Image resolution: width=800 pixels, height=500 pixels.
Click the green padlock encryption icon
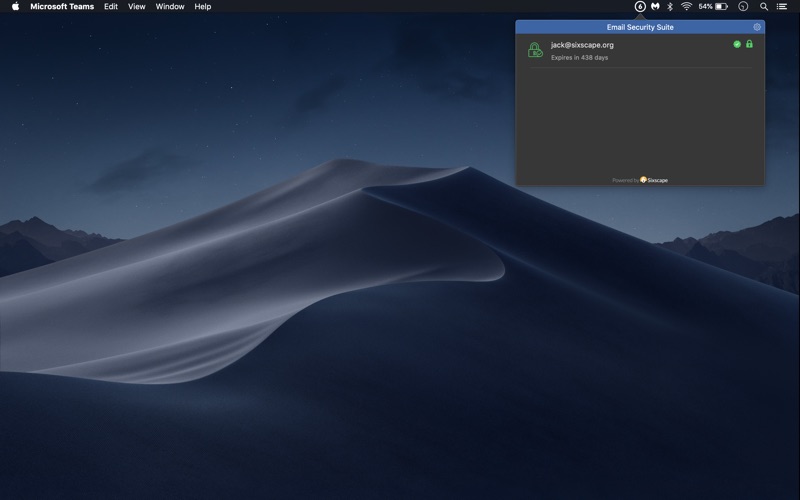coord(749,44)
